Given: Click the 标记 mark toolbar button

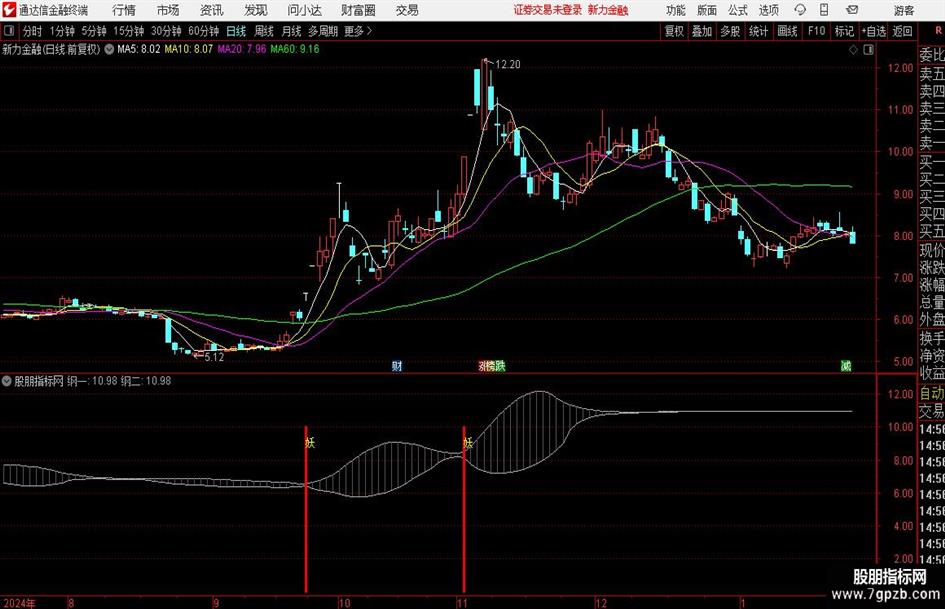Looking at the screenshot, I should tap(844, 31).
